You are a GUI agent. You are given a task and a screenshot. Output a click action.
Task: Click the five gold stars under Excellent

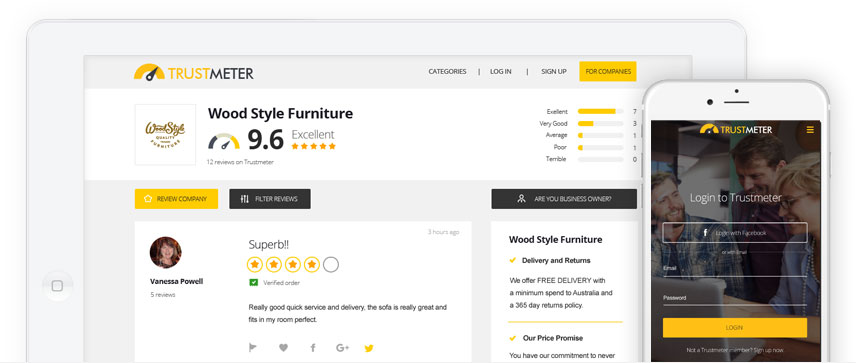[313, 146]
